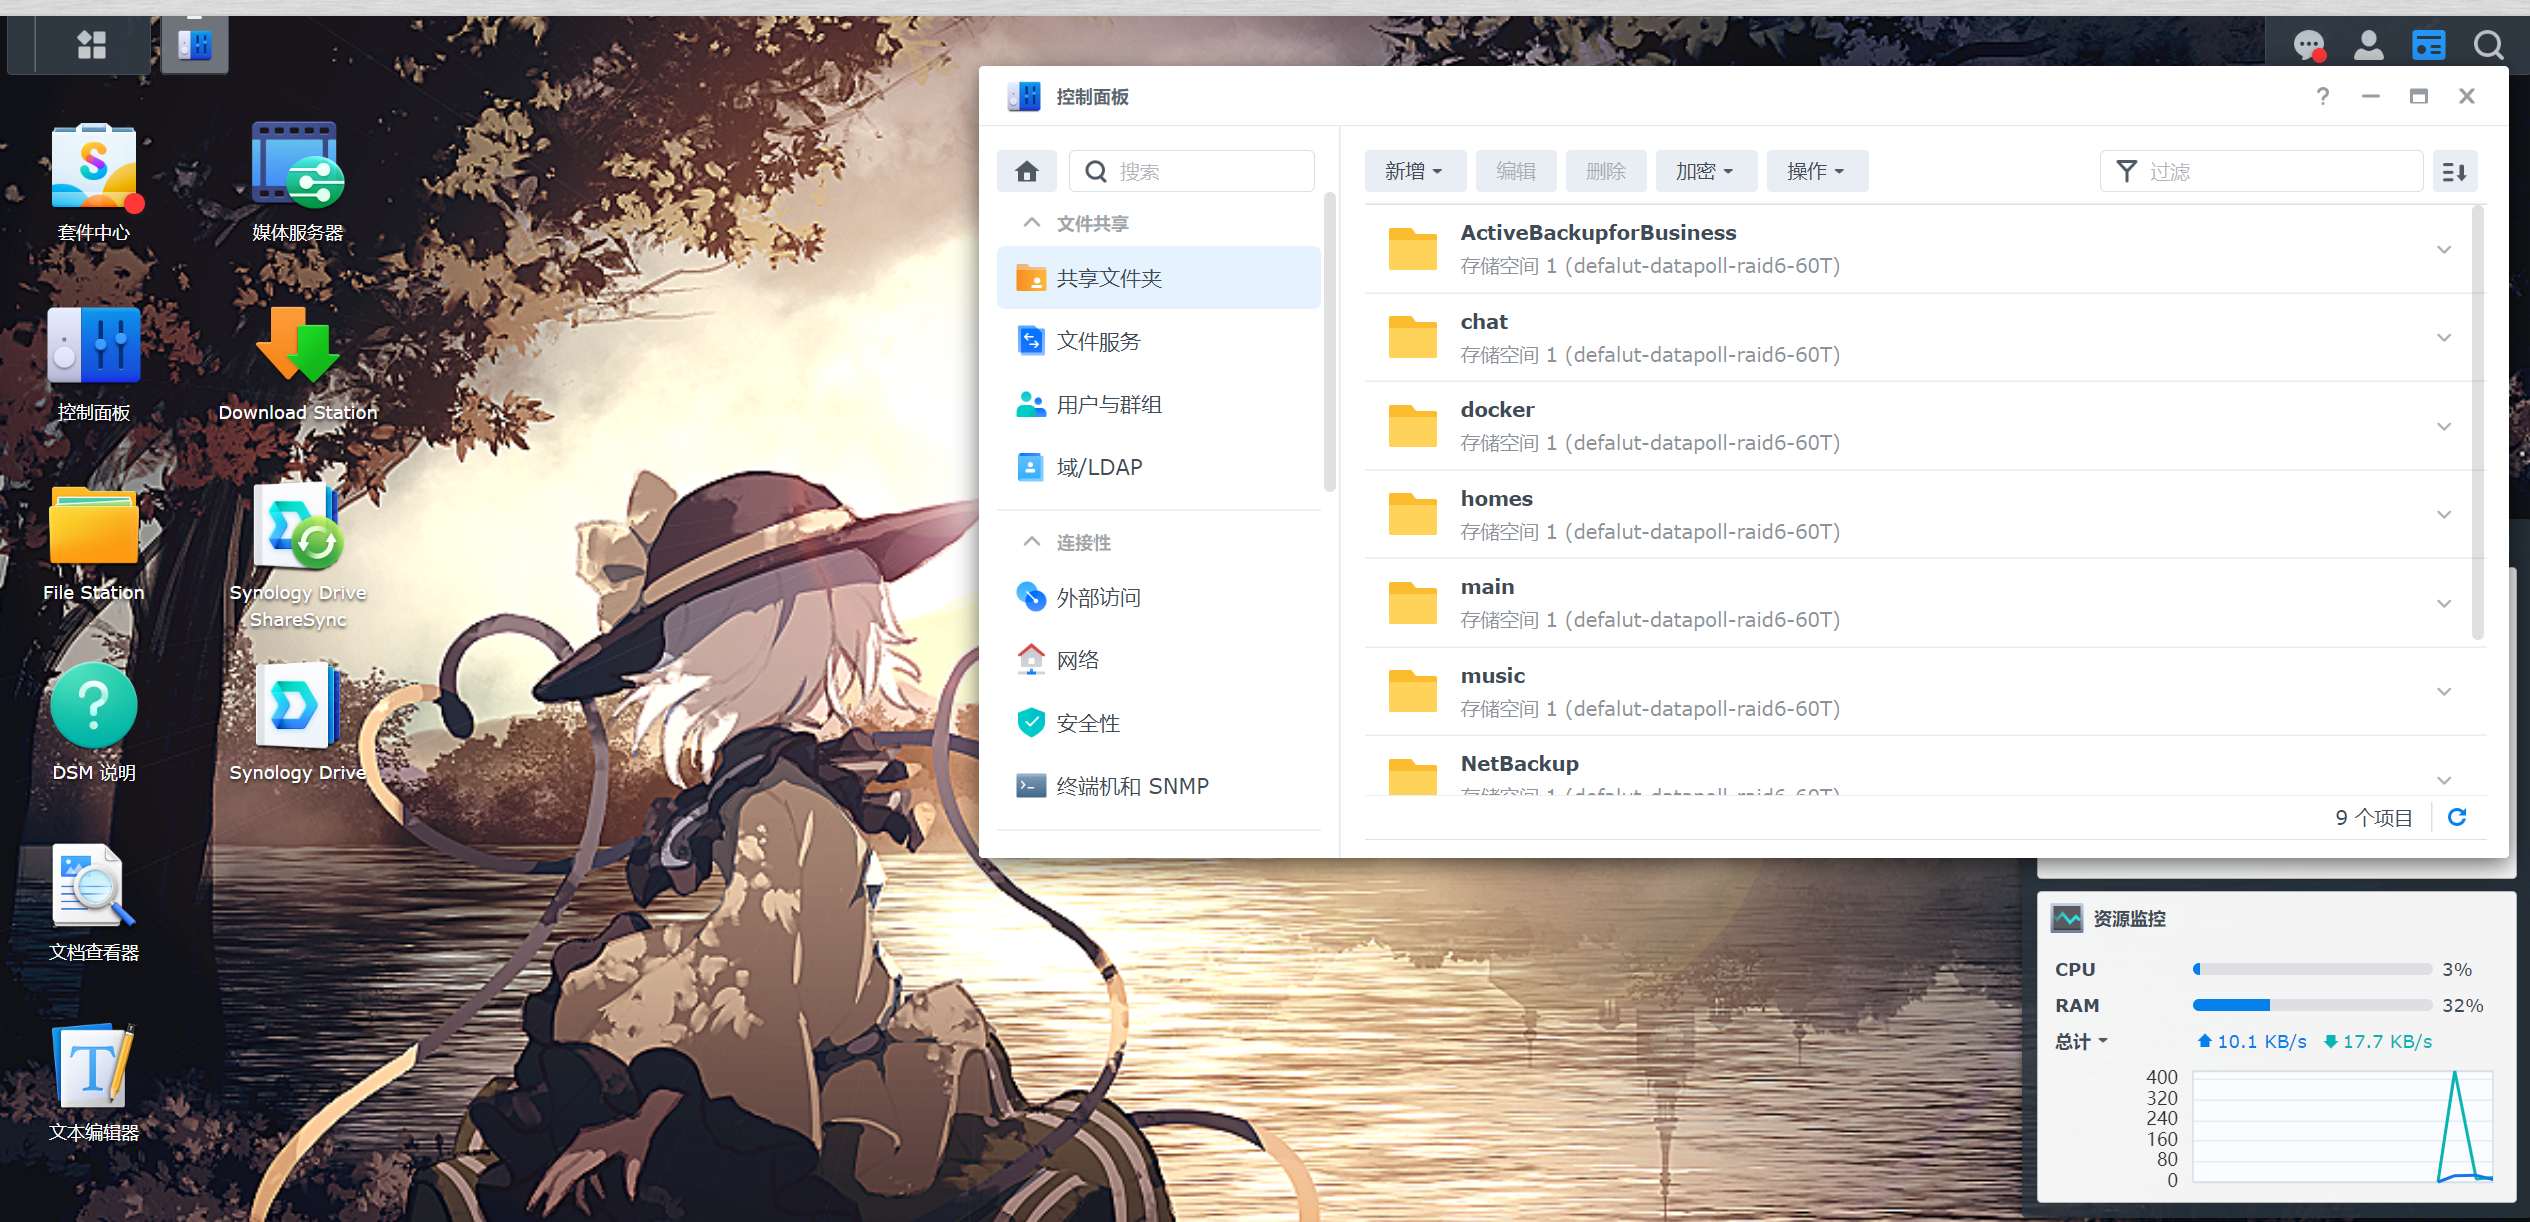Expand the docker shared folder details
The width and height of the screenshot is (2530, 1222).
click(x=2444, y=427)
